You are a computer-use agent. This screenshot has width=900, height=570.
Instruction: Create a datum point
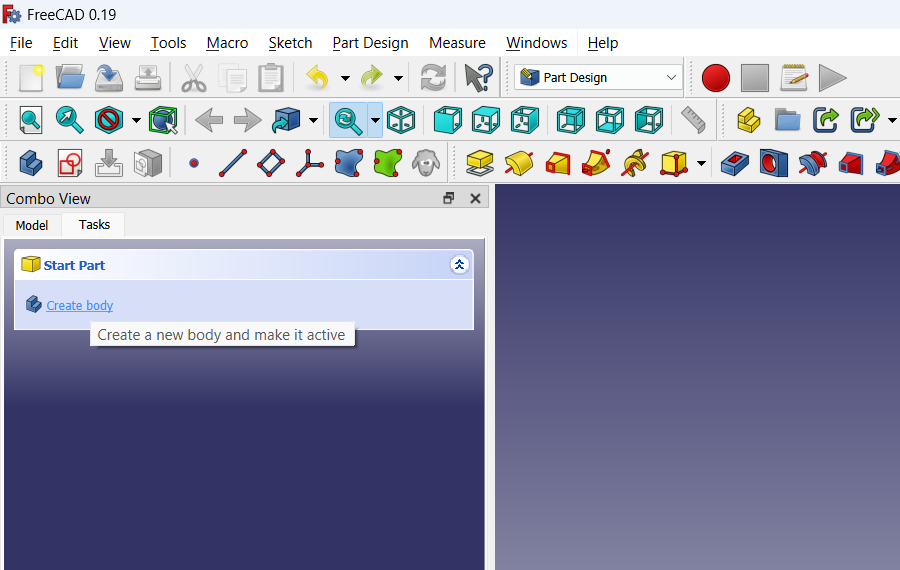194,164
